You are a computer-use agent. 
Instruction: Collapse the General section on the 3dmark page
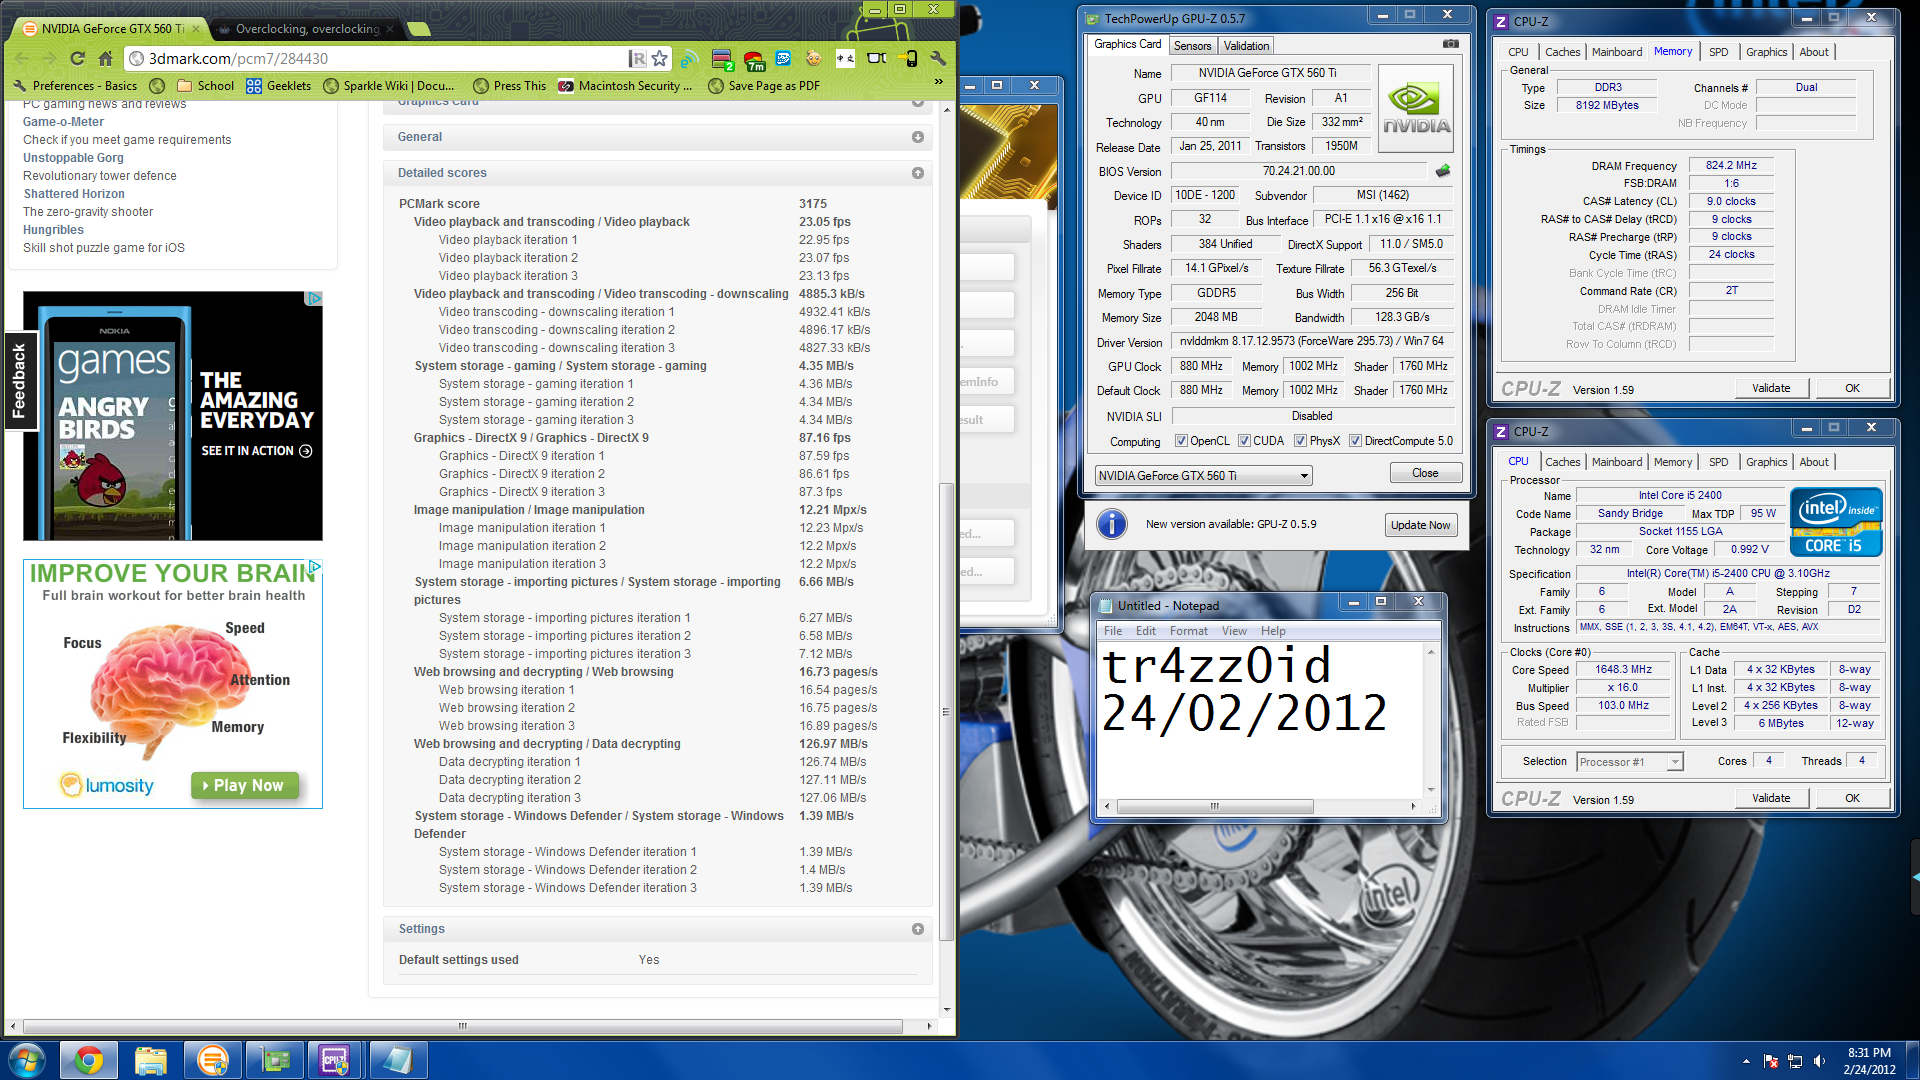tap(918, 137)
